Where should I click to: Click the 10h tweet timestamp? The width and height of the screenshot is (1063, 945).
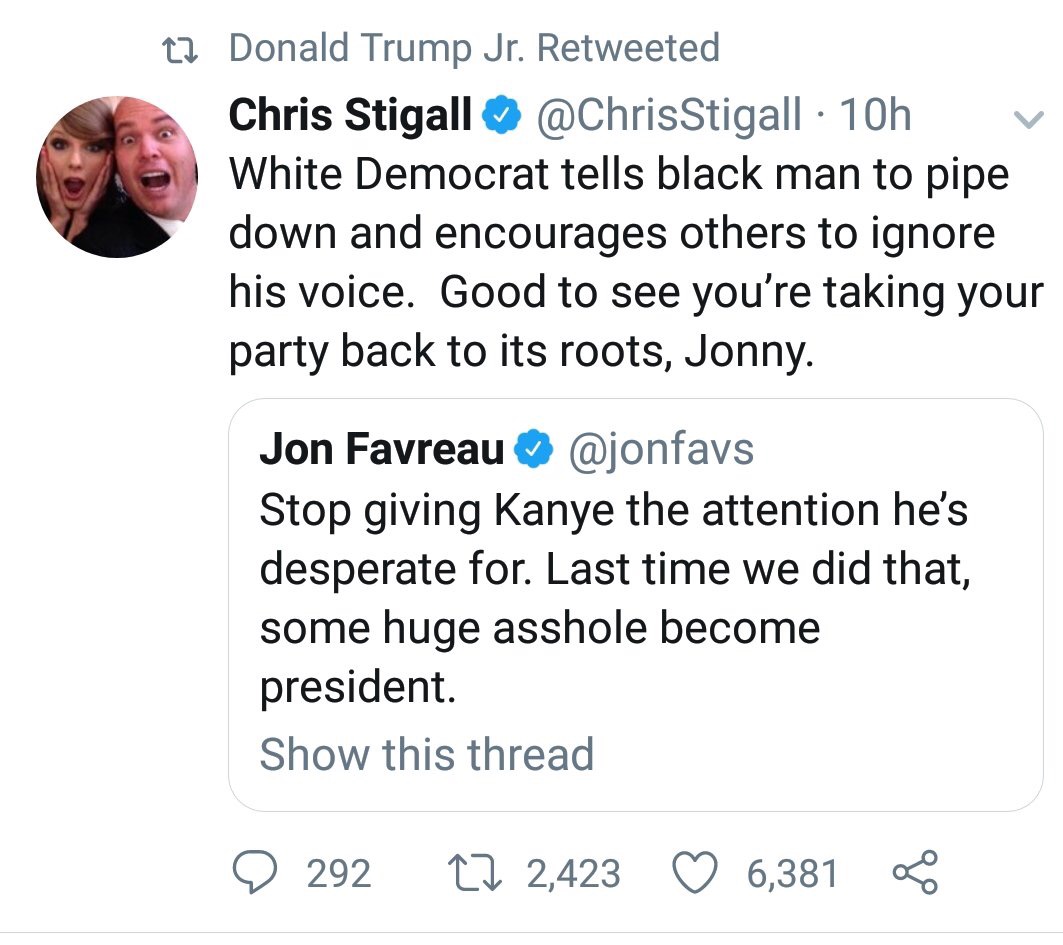click(876, 118)
